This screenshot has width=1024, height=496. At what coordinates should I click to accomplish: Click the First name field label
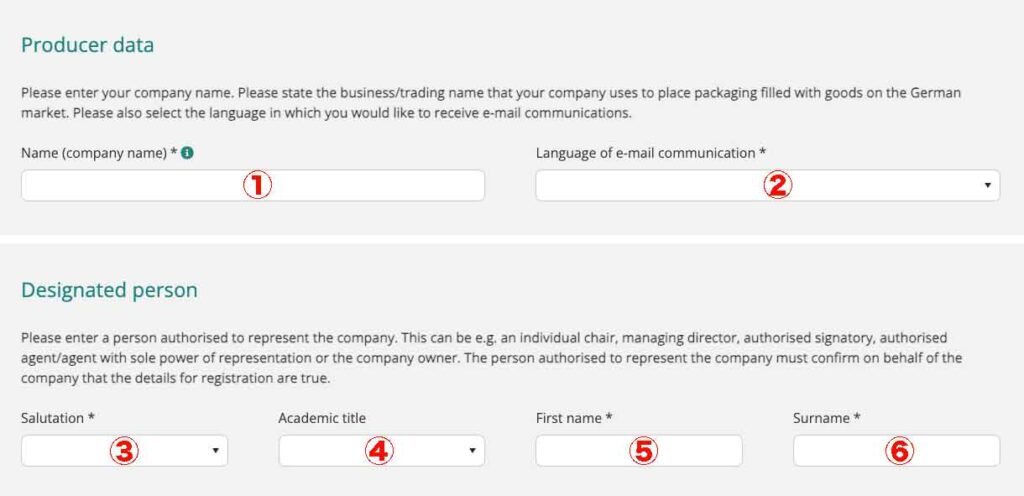(x=573, y=418)
